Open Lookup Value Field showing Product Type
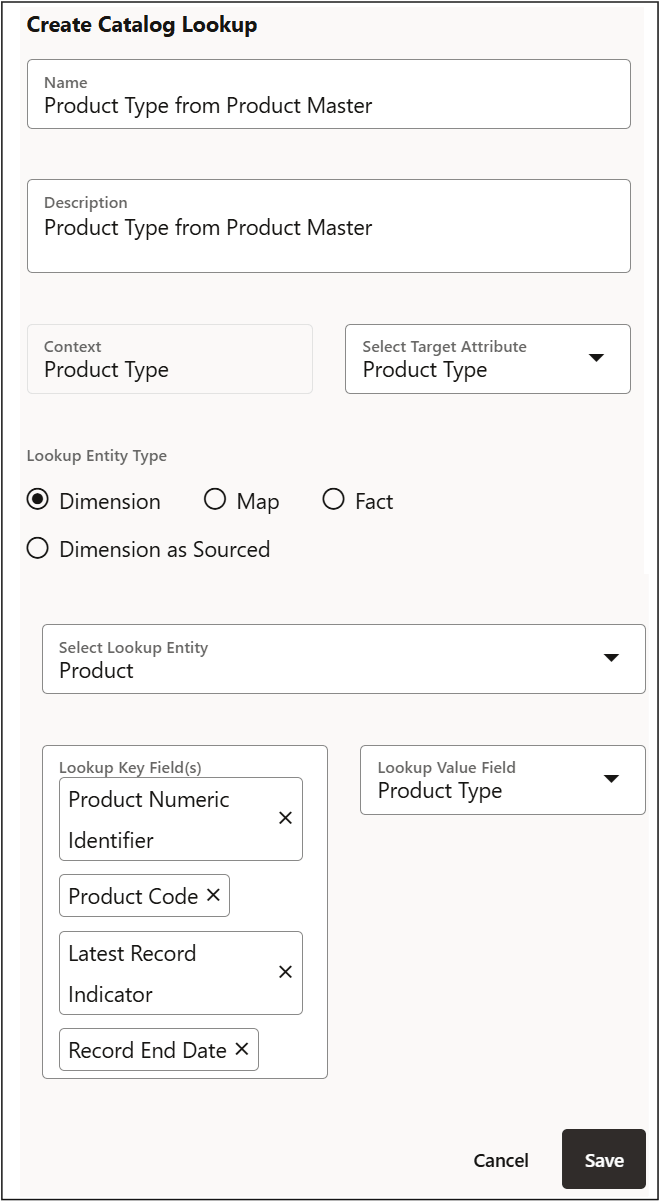Screen dimensions: 659x1201 point(480,780)
